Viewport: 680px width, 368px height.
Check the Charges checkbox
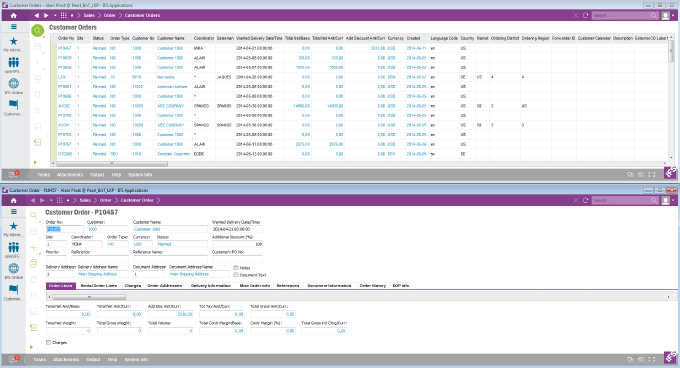pos(48,342)
